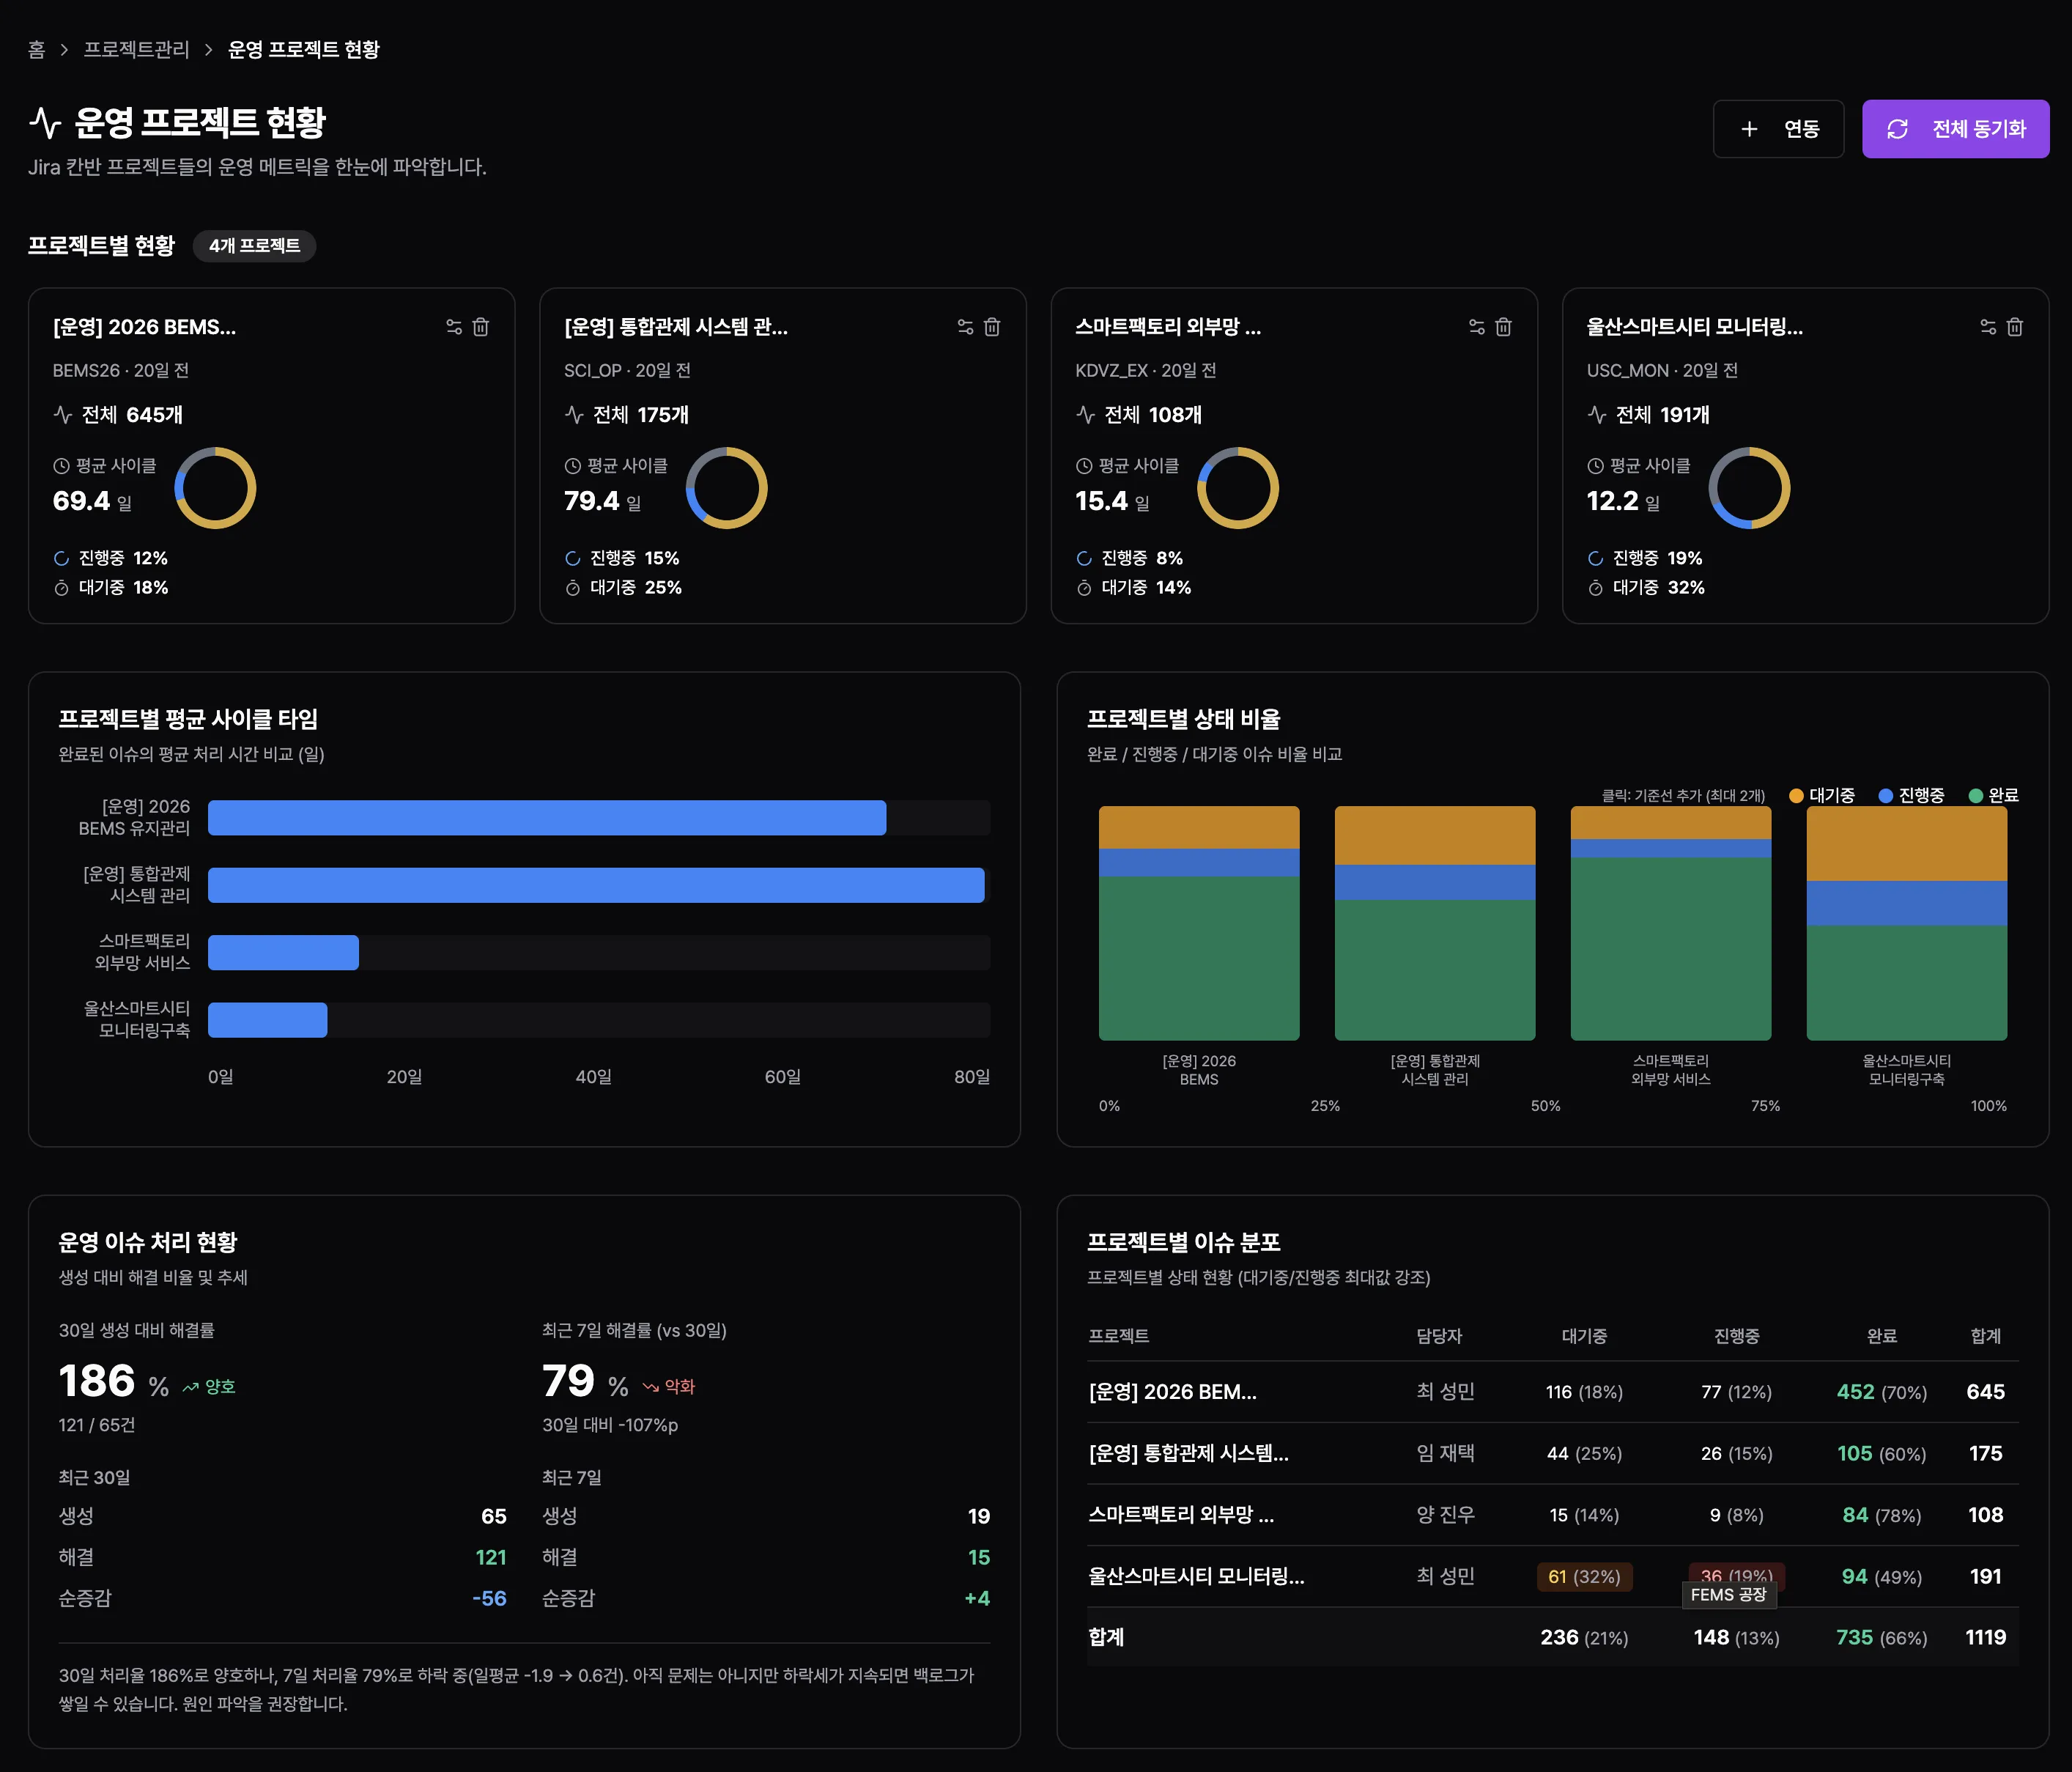This screenshot has height=1772, width=2072.
Task: Open settings icon on USC_MON project card
Action: pos(1988,327)
